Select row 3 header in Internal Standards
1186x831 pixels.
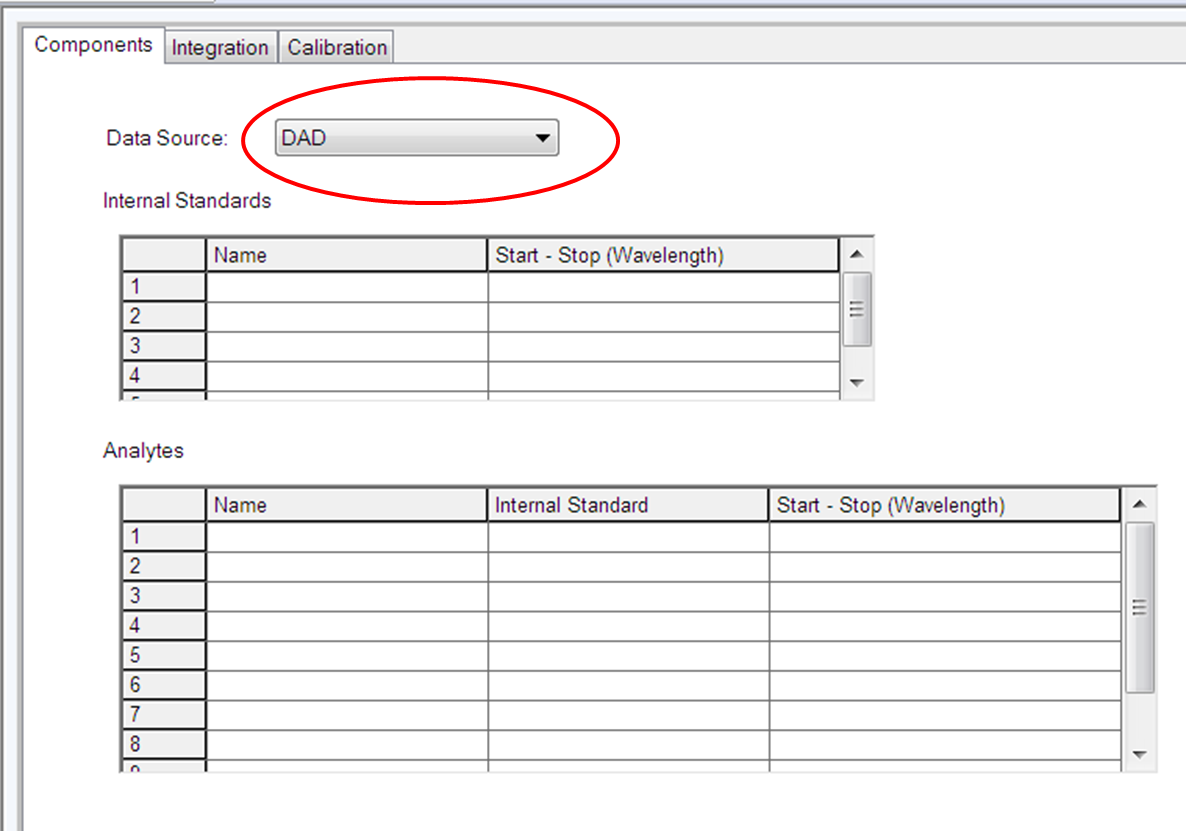click(163, 346)
